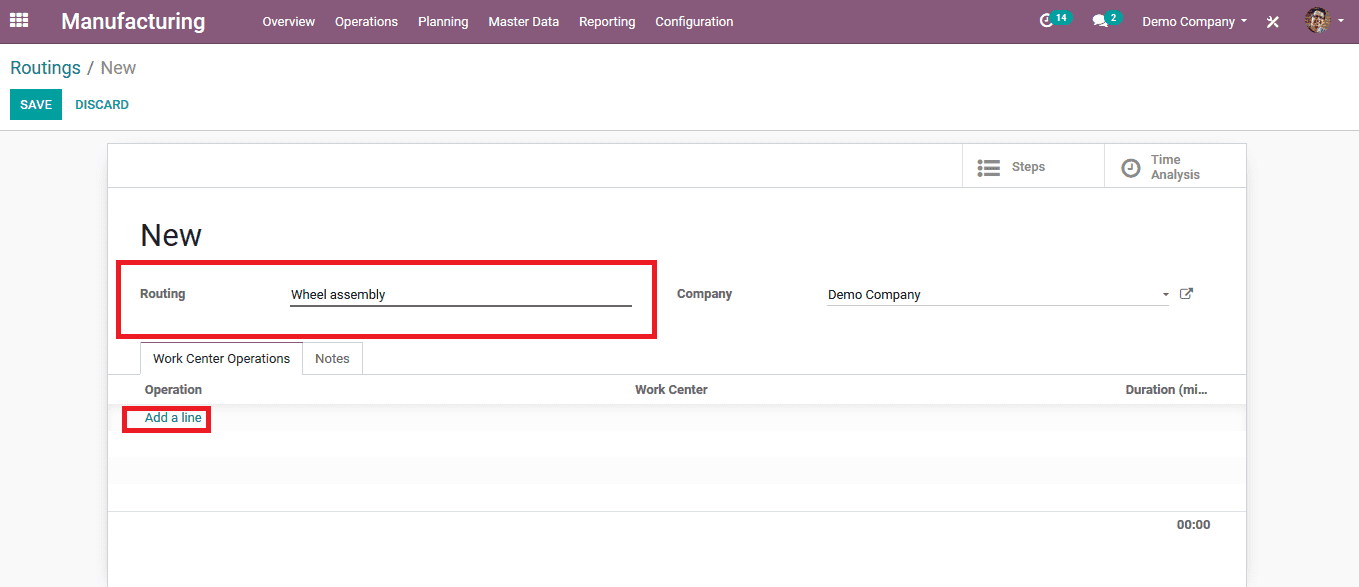Click the New record title heading
Screen dimensions: 1359x587
[171, 235]
